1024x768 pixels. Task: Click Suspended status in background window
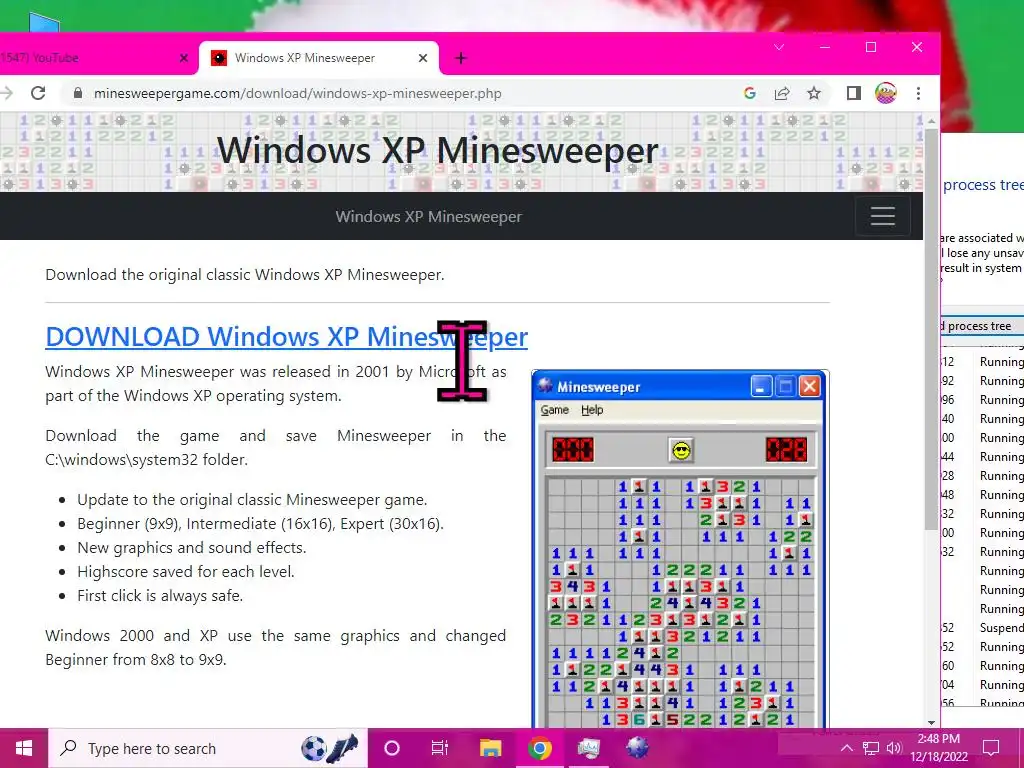coord(1001,628)
